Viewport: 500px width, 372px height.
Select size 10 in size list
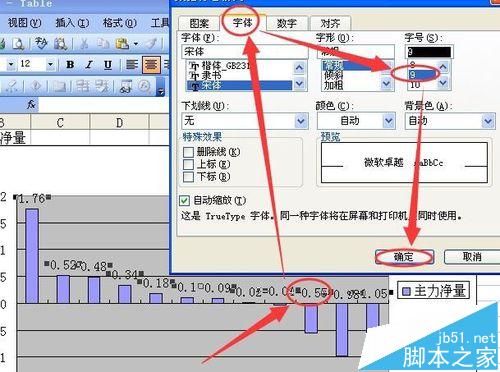pos(422,85)
